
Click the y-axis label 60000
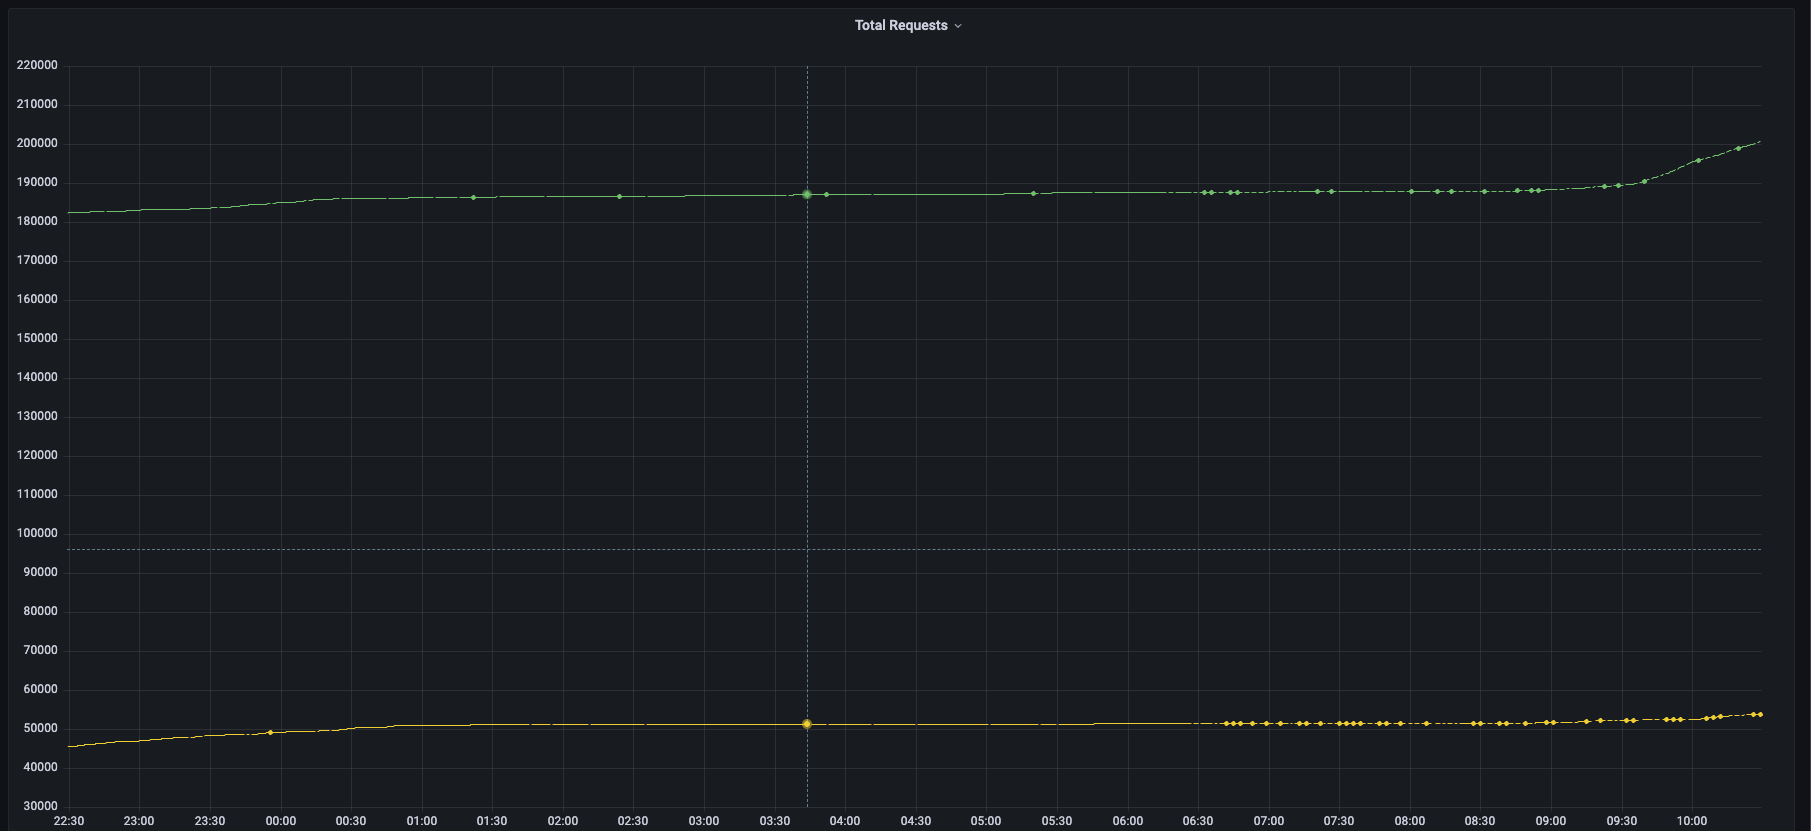(41, 689)
